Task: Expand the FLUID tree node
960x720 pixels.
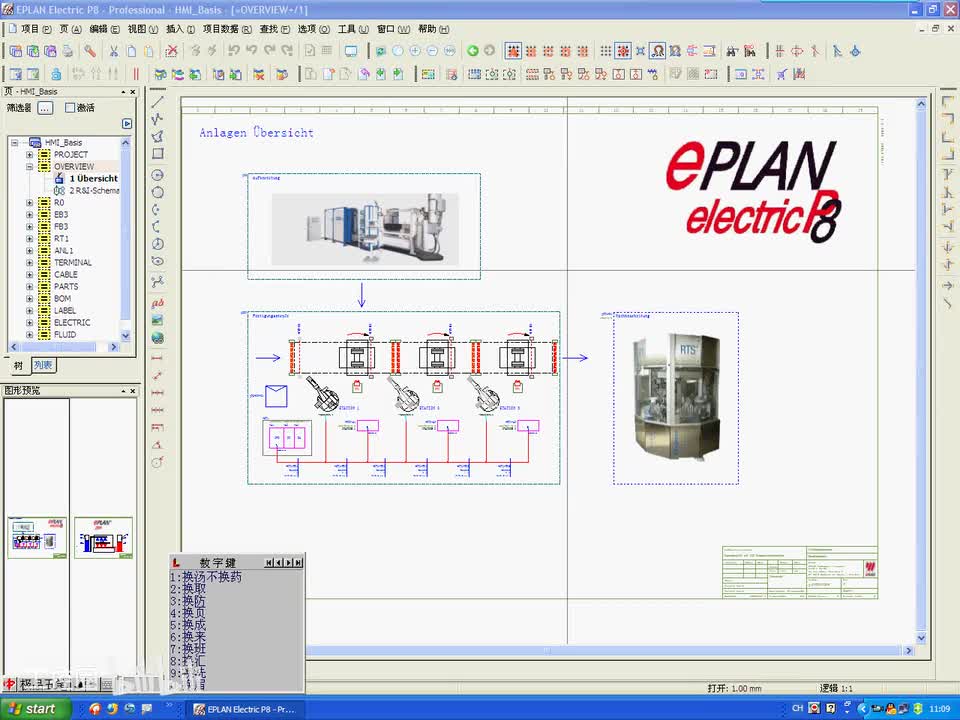Action: coord(29,335)
